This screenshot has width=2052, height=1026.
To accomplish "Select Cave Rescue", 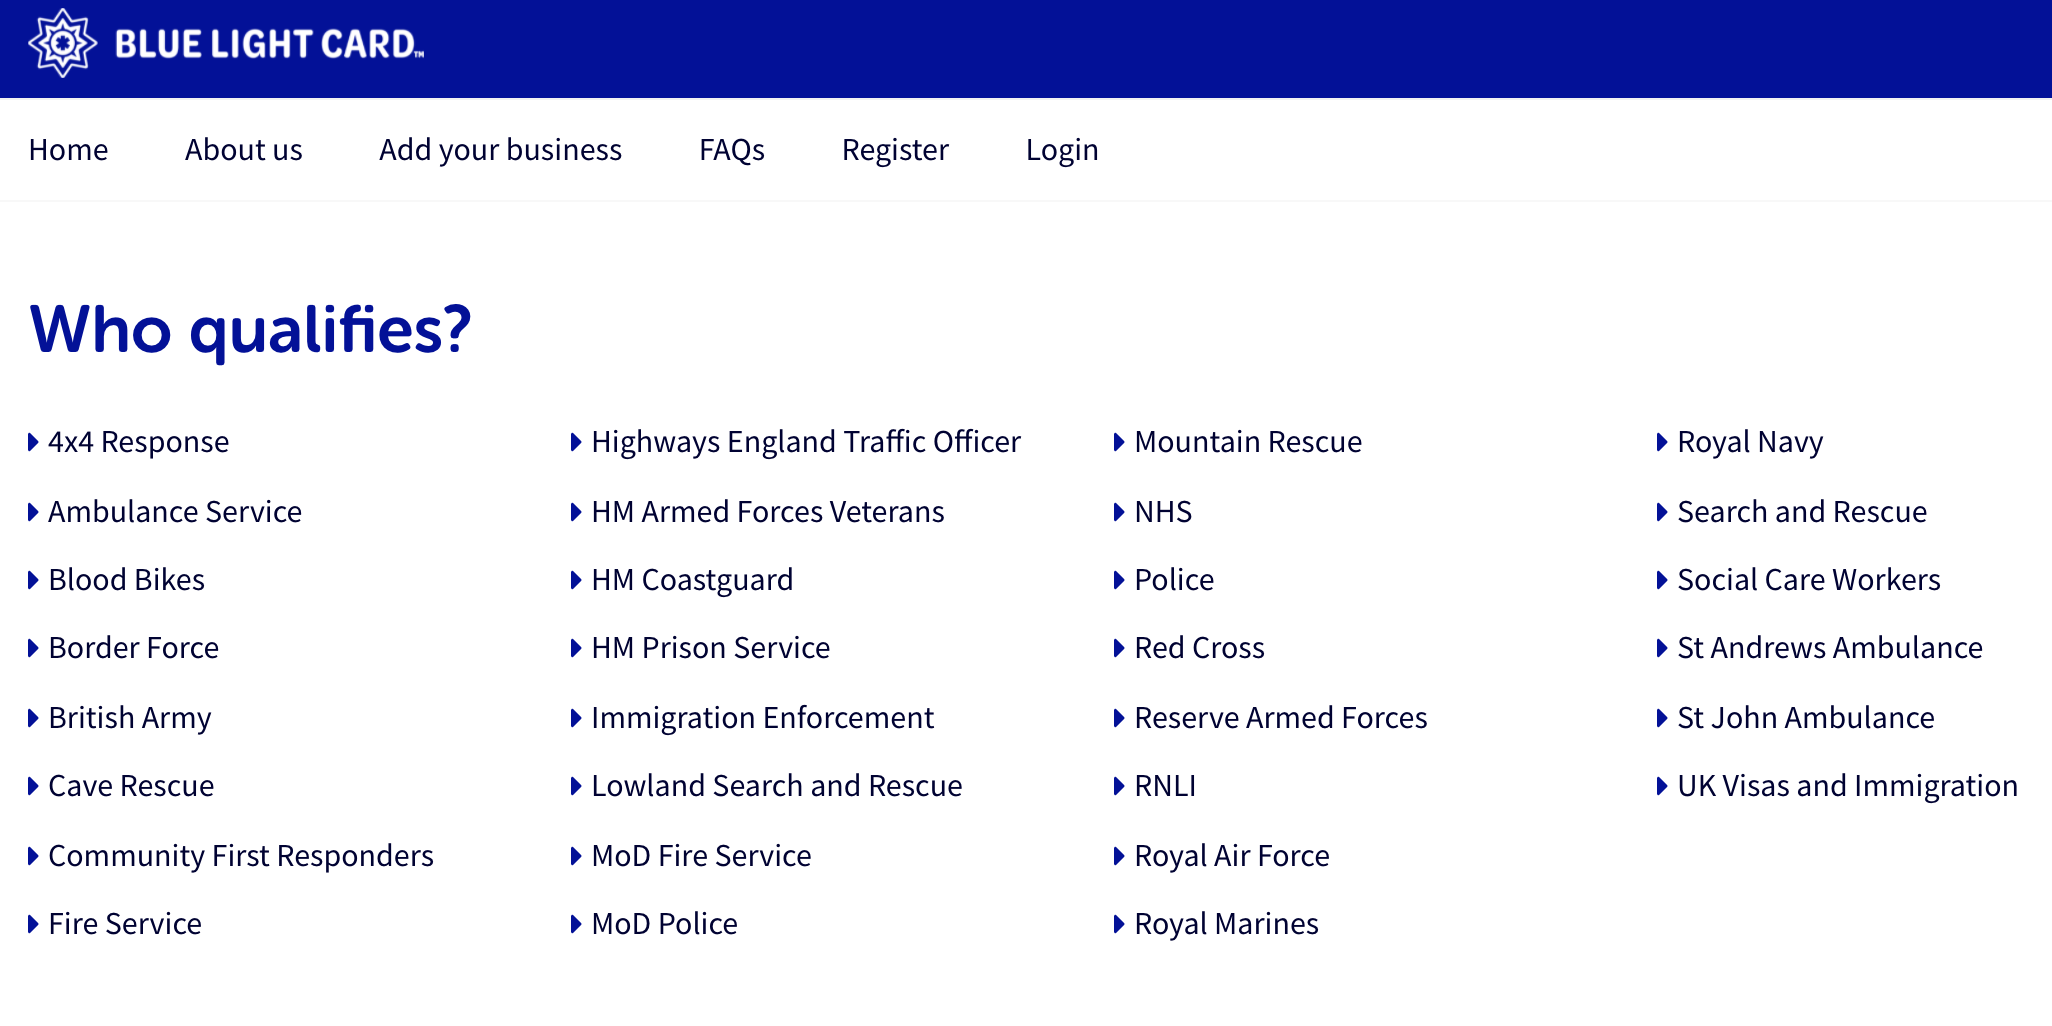I will (x=131, y=786).
